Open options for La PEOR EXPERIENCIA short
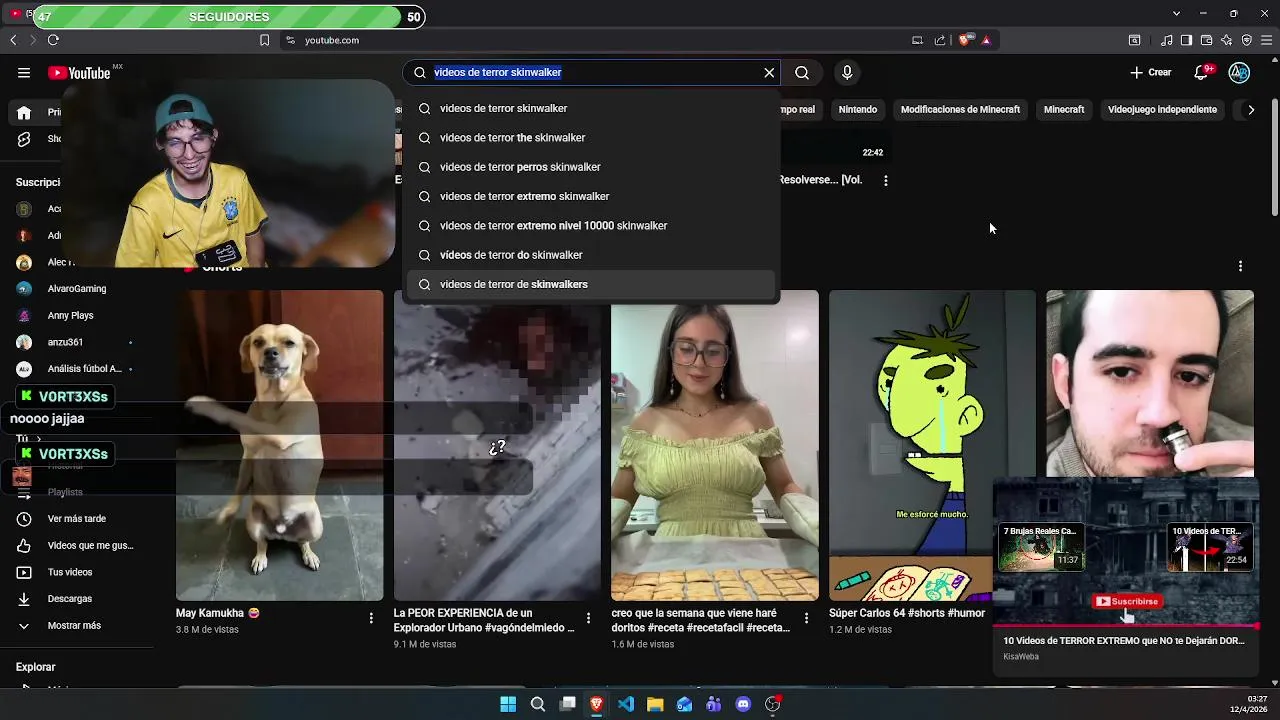 pyautogui.click(x=589, y=618)
